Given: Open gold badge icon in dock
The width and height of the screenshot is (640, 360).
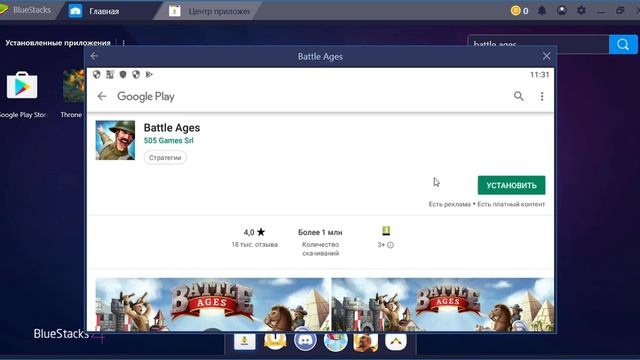Looking at the screenshot, I should click(x=275, y=341).
